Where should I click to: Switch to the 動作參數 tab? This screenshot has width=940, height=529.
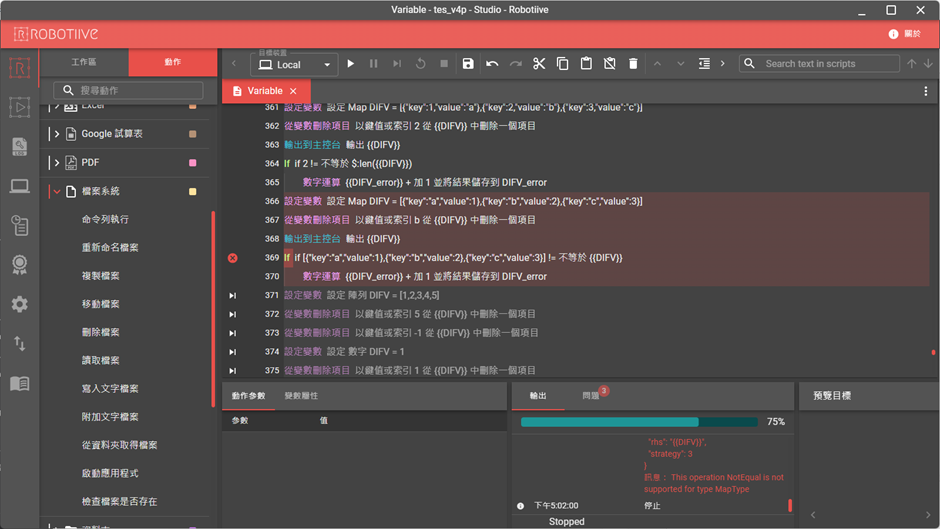tap(248, 396)
